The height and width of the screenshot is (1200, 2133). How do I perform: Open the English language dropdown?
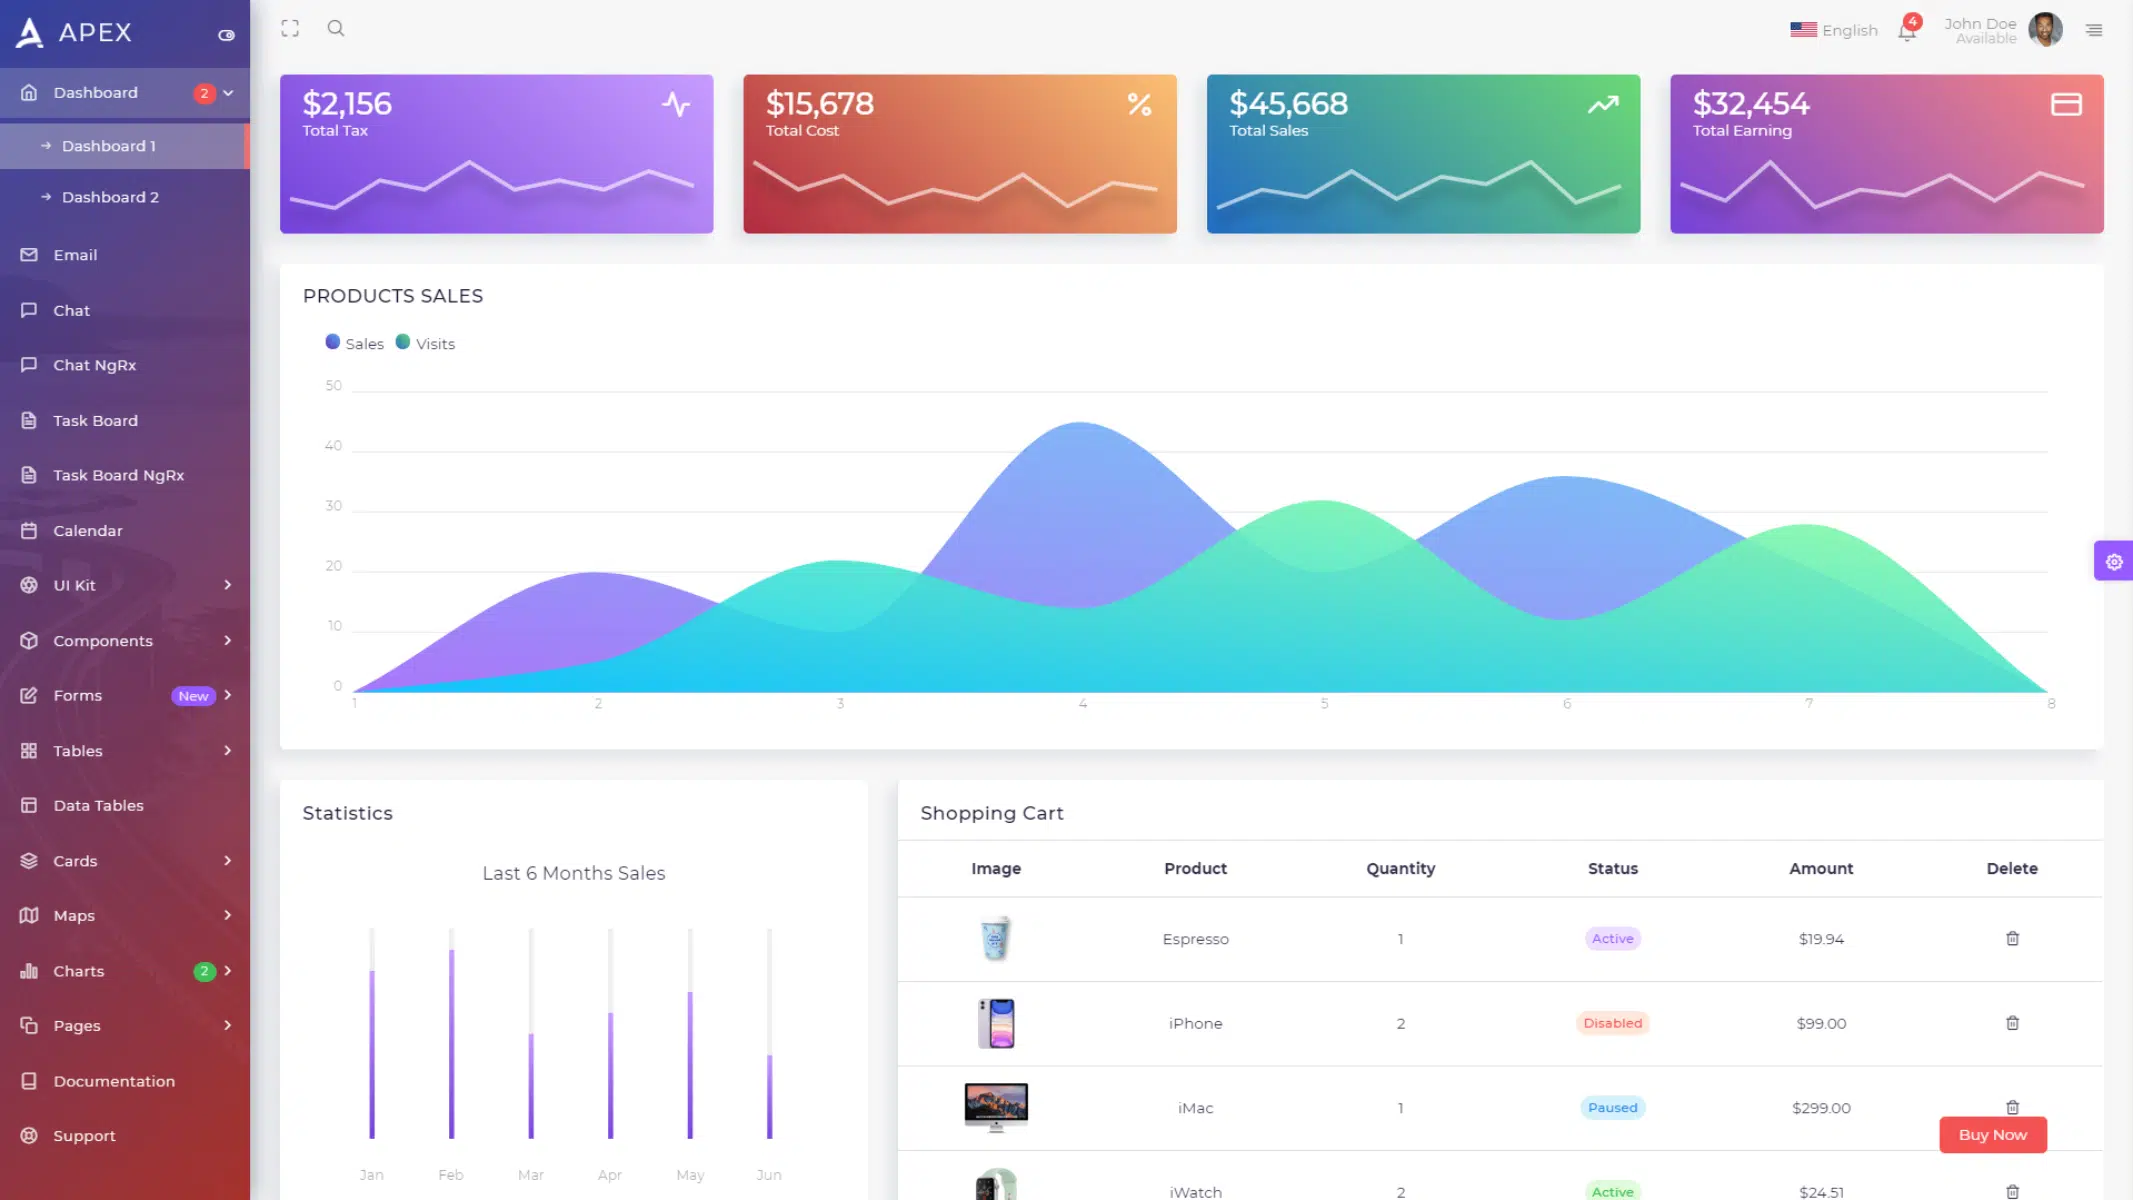(x=1834, y=30)
